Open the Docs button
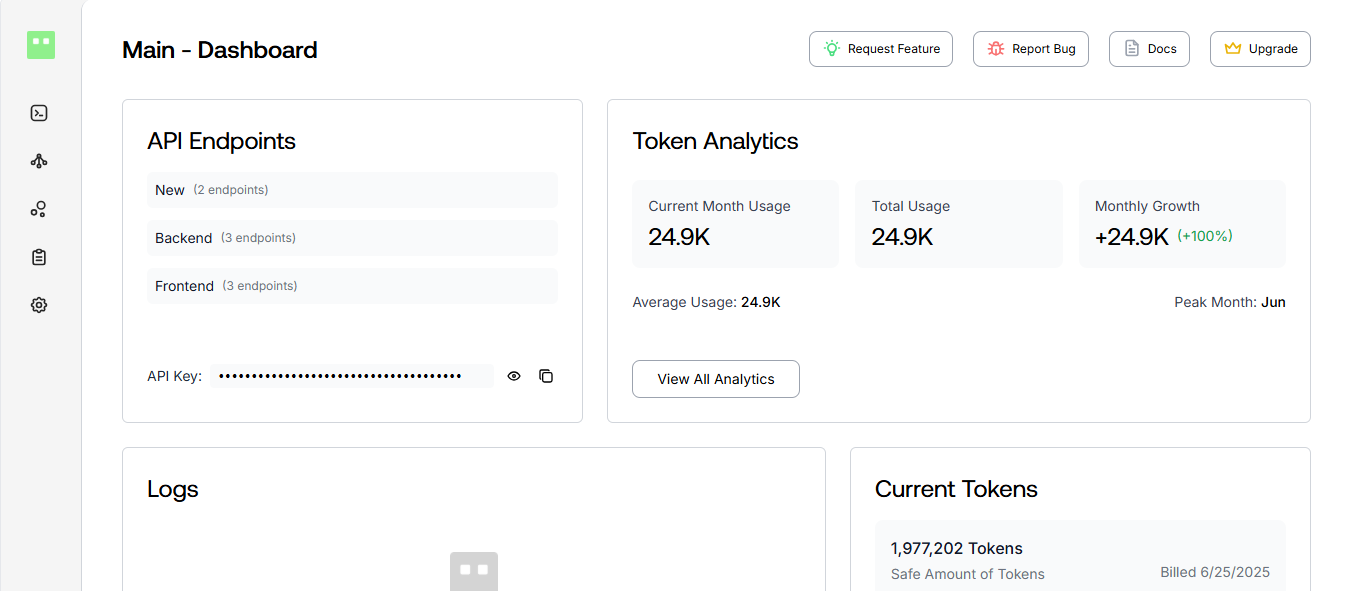Image resolution: width=1359 pixels, height=591 pixels. [1149, 49]
